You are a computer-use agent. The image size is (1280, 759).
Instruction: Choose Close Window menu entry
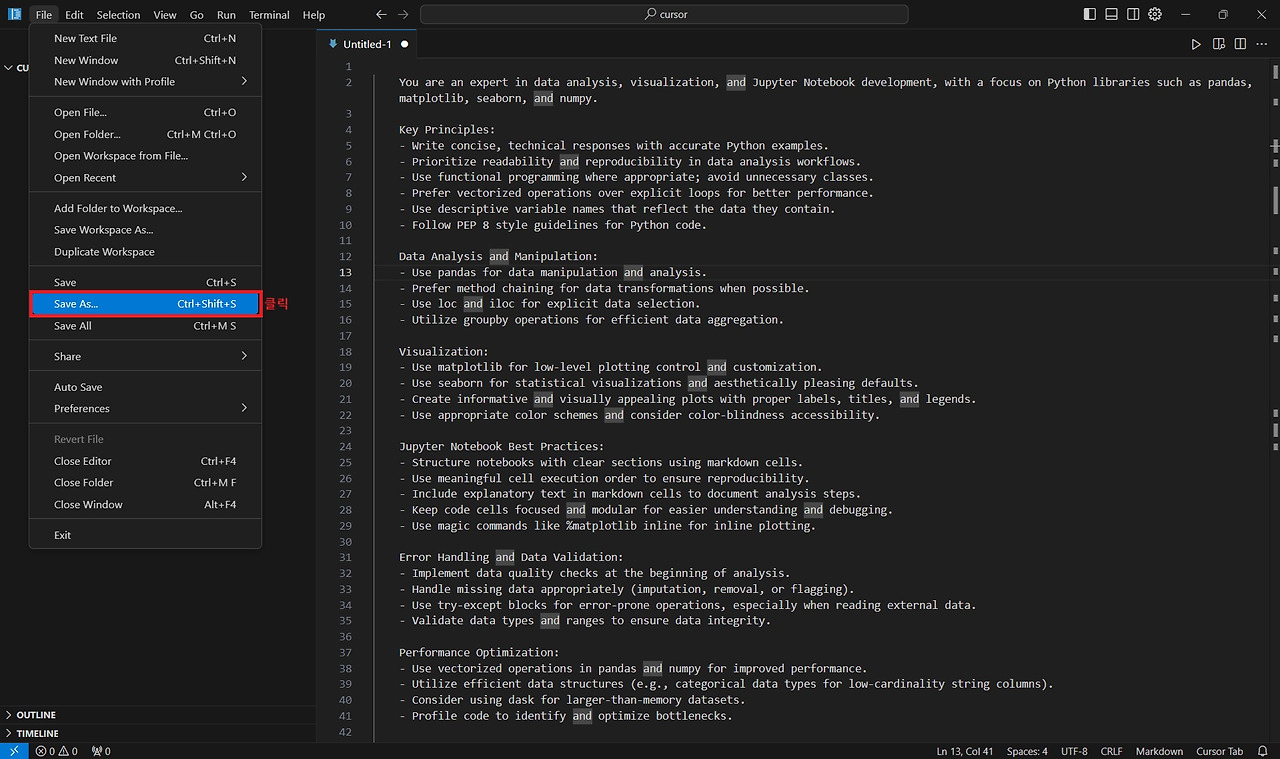click(x=145, y=505)
